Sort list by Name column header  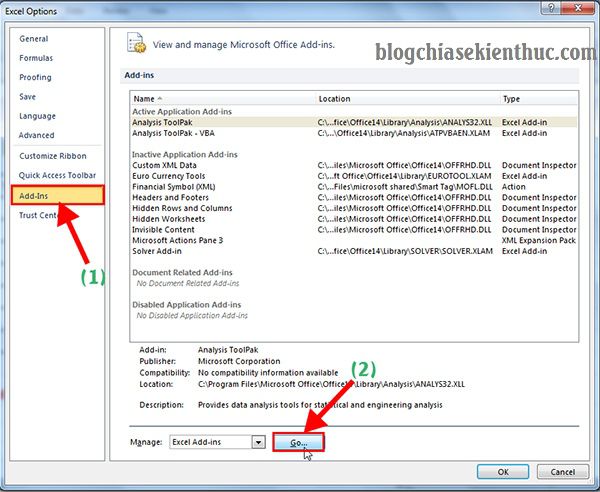point(223,99)
